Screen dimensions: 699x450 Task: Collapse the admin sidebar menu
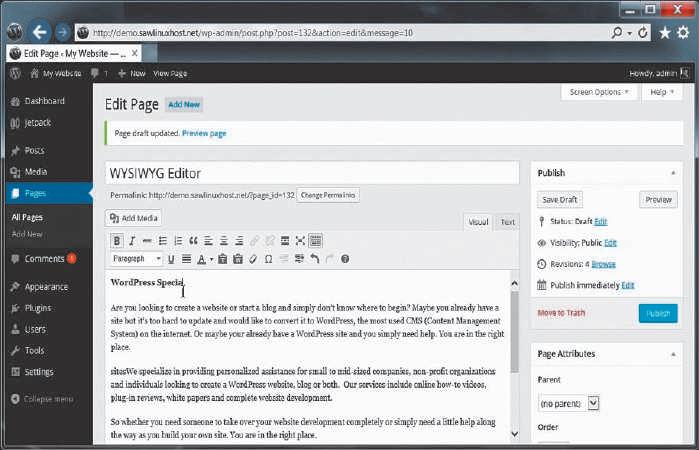pyautogui.click(x=42, y=399)
